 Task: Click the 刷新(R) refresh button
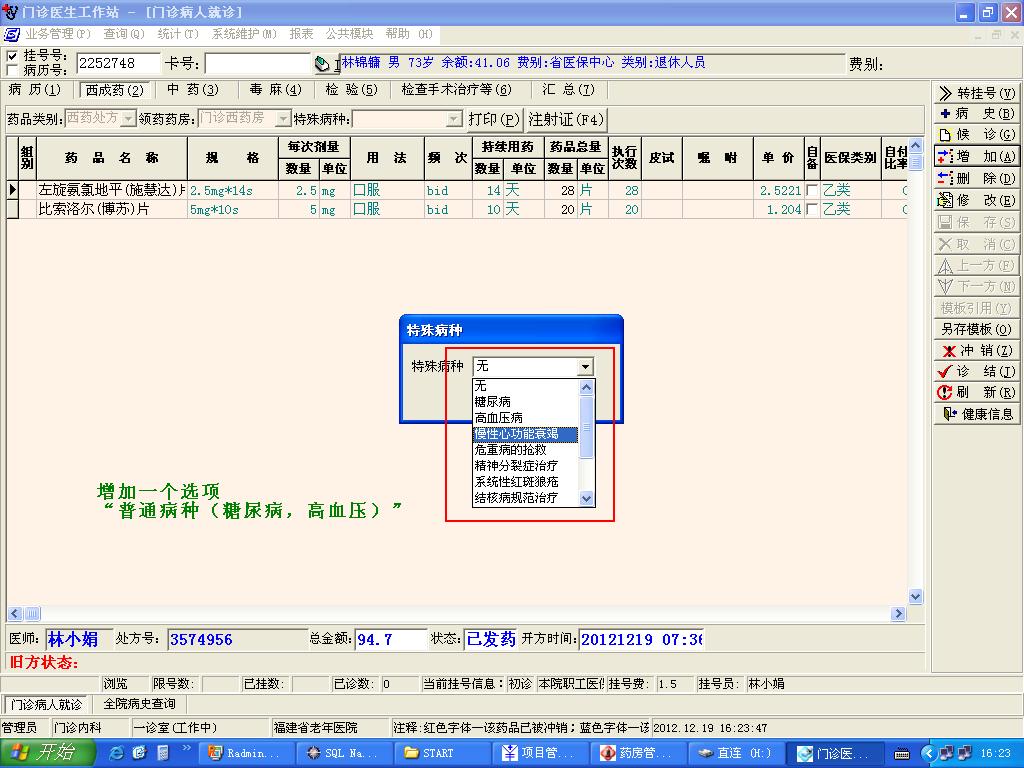[x=976, y=392]
